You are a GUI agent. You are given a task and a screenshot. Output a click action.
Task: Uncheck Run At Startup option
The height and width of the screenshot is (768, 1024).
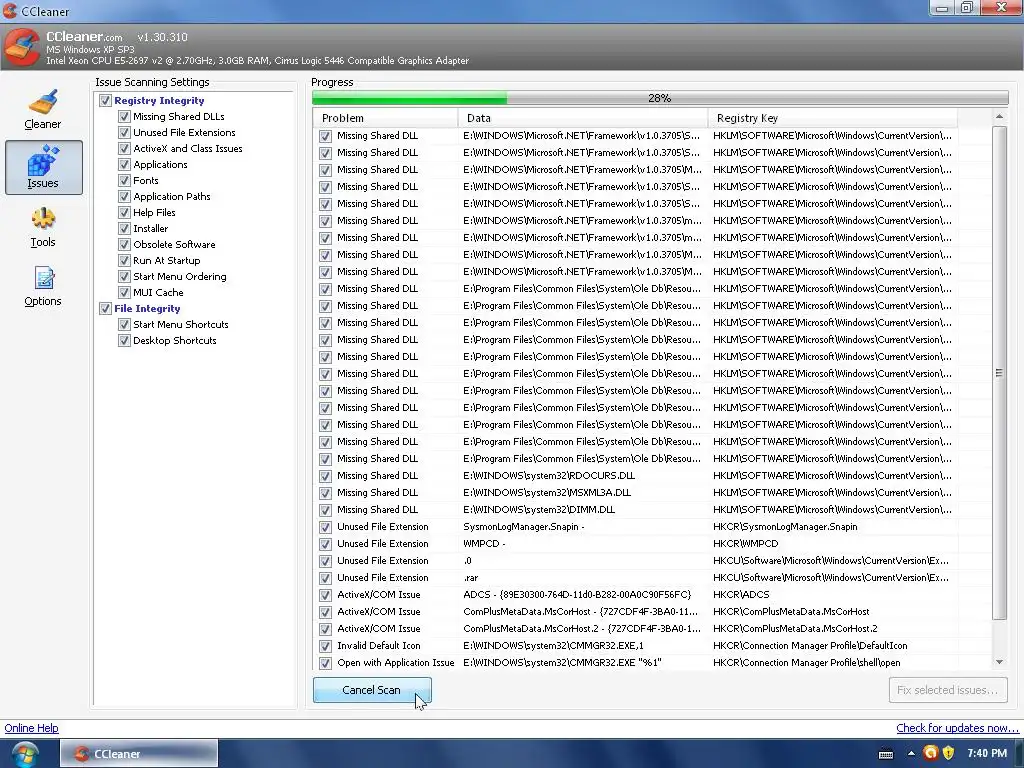click(124, 261)
